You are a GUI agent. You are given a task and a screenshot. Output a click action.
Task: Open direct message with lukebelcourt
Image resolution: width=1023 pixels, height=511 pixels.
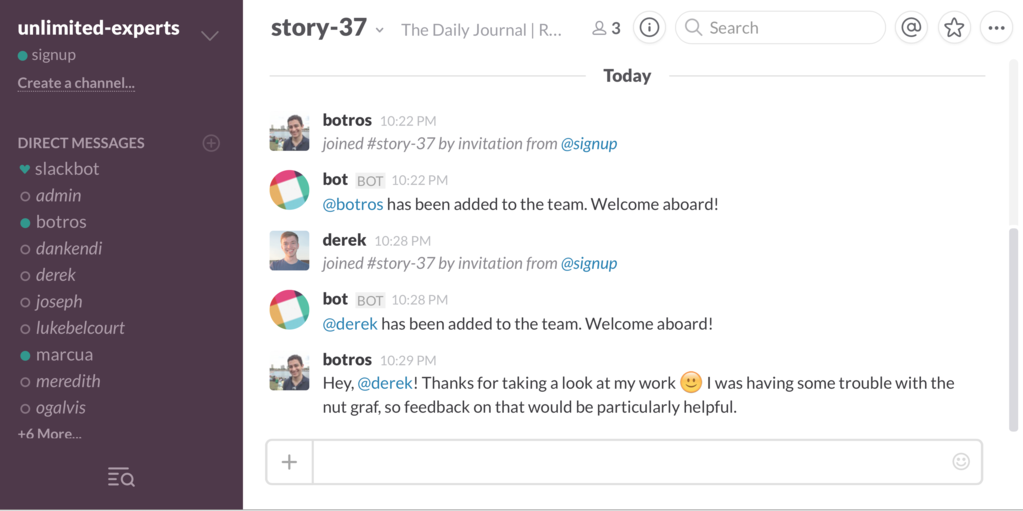(80, 328)
